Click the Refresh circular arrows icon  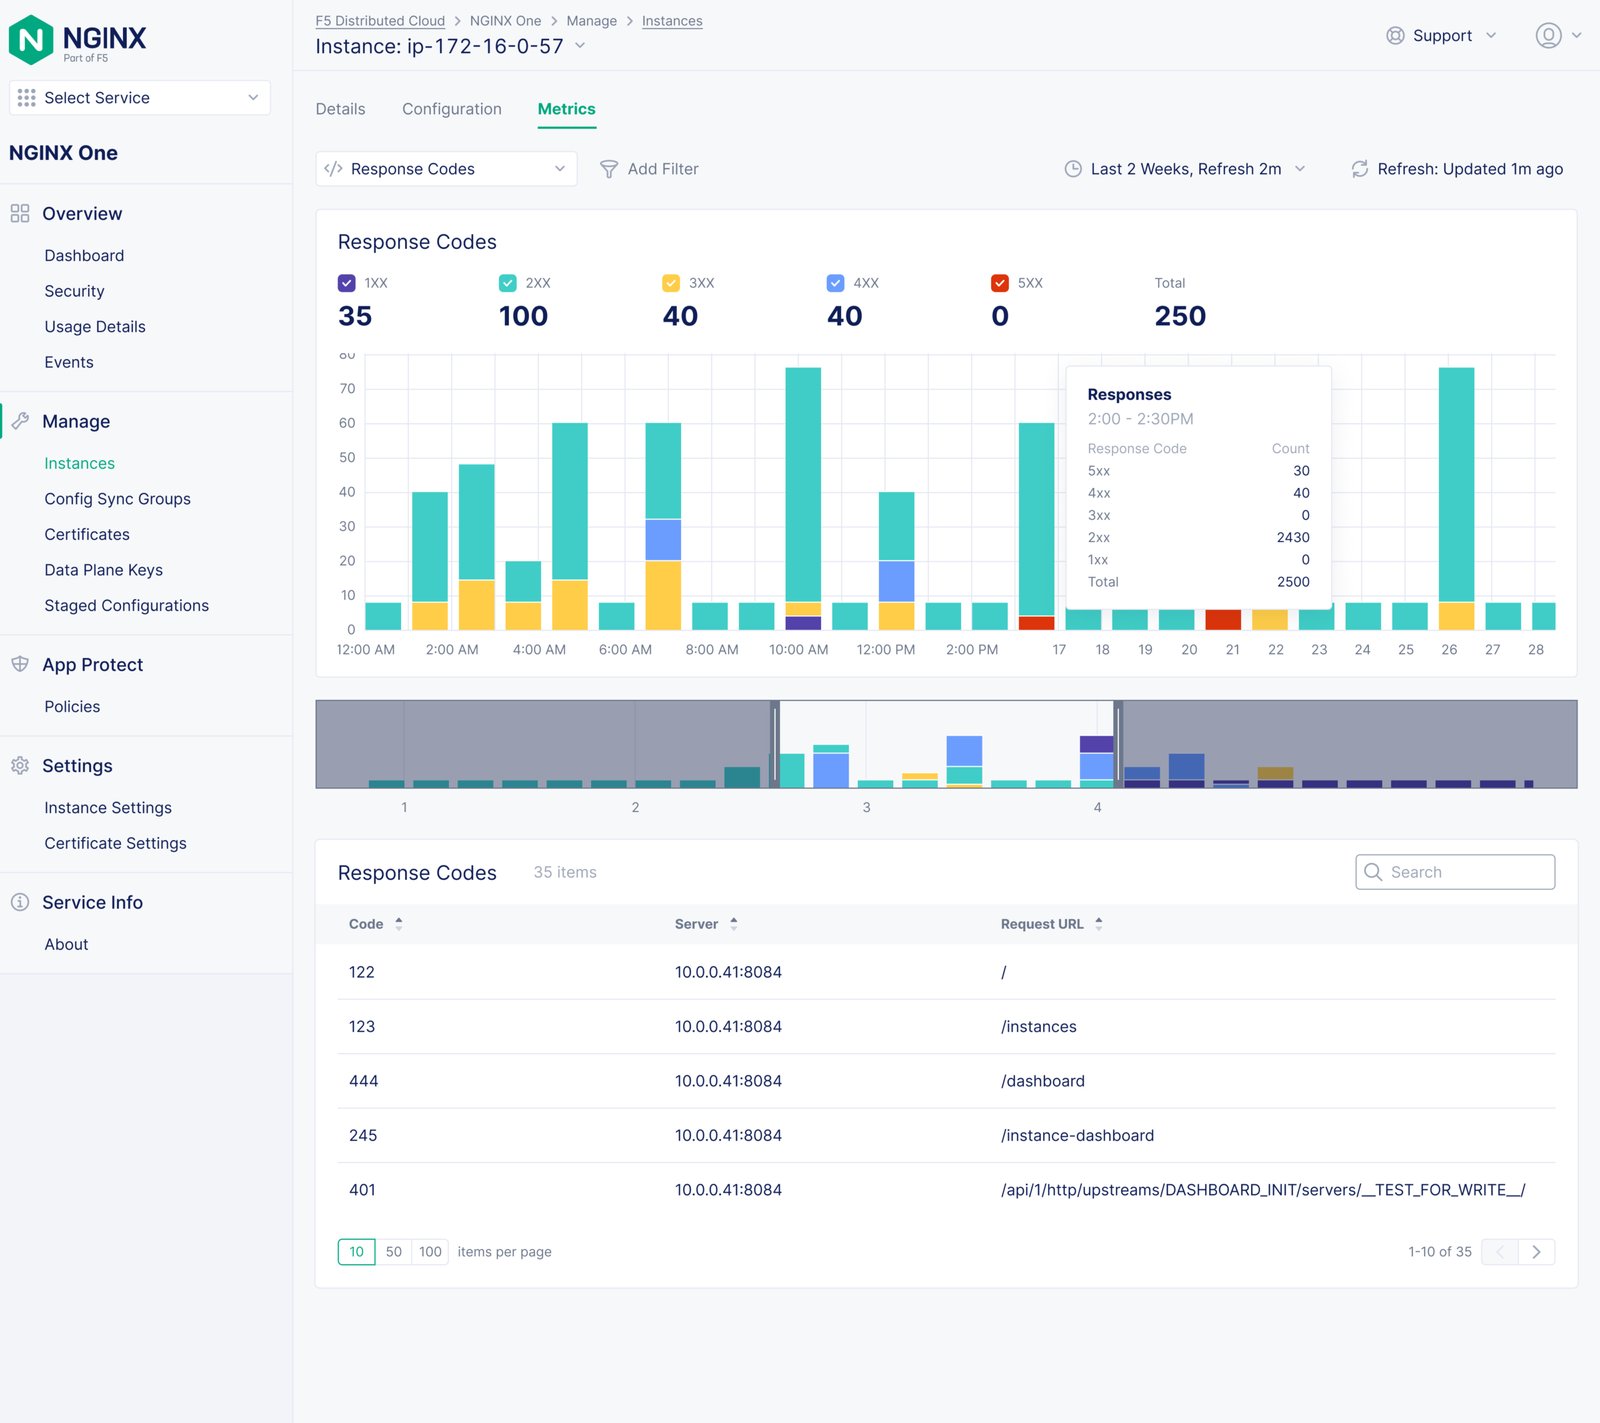[x=1359, y=169]
